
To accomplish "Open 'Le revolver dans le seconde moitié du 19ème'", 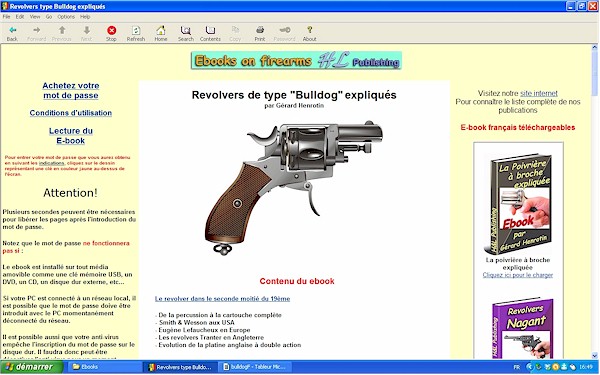I will click(x=222, y=299).
